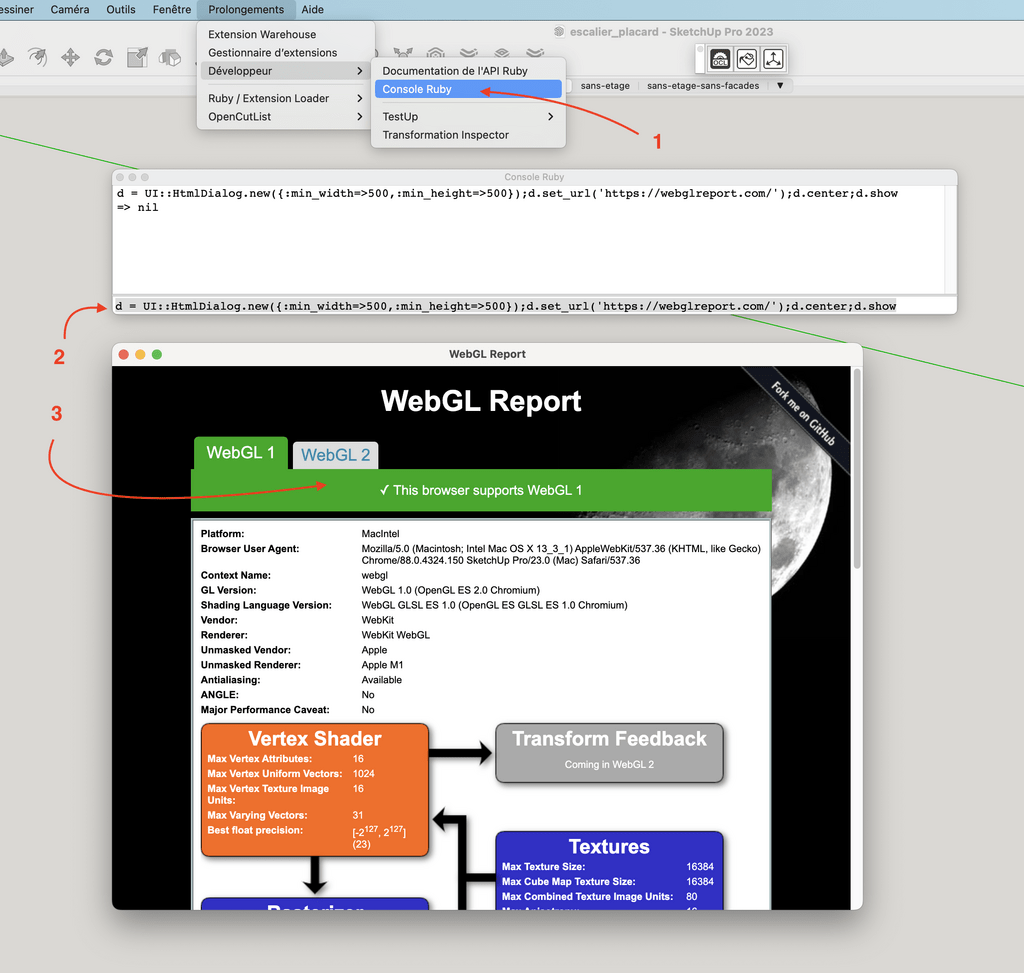Screen dimensions: 1024x973
Task: Expand the Ruby / Extension Loader submenu
Action: [286, 99]
